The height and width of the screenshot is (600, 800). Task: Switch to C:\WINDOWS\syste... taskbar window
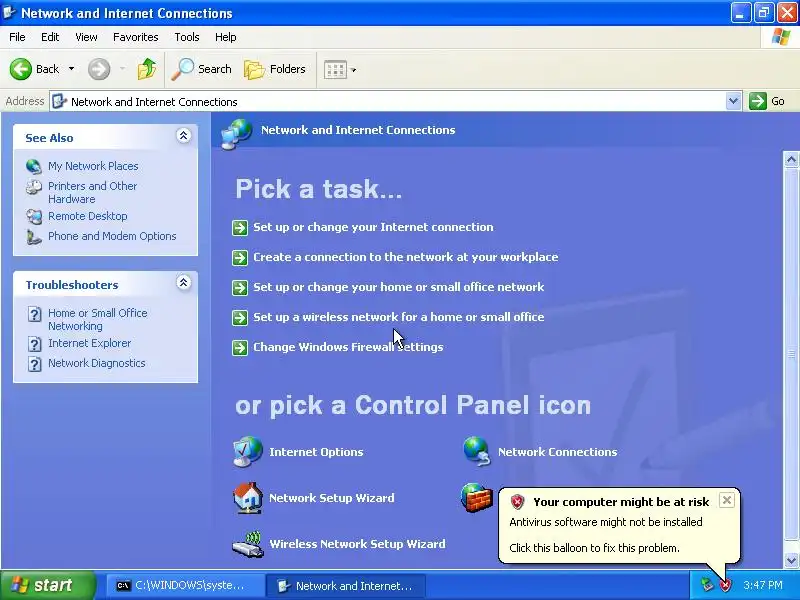pos(184,586)
